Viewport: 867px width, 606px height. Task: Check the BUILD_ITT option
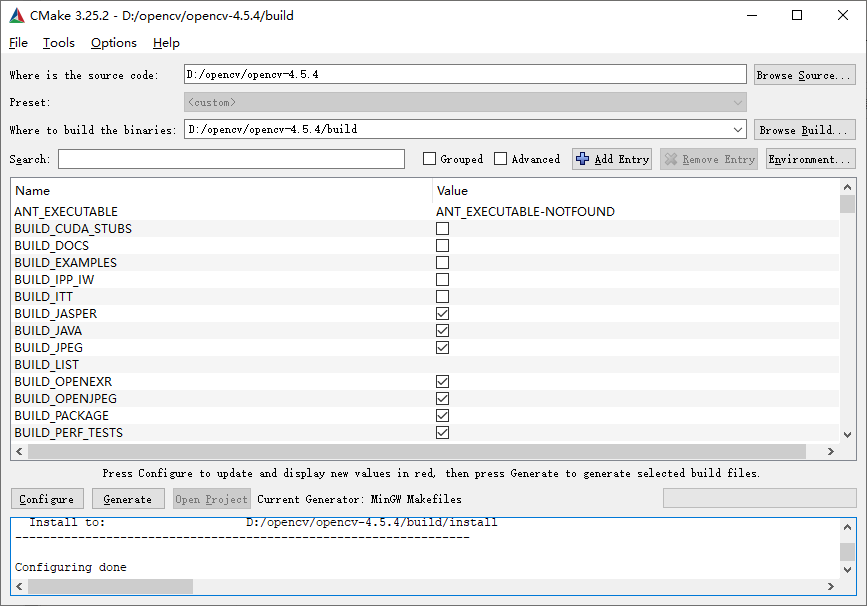(442, 296)
